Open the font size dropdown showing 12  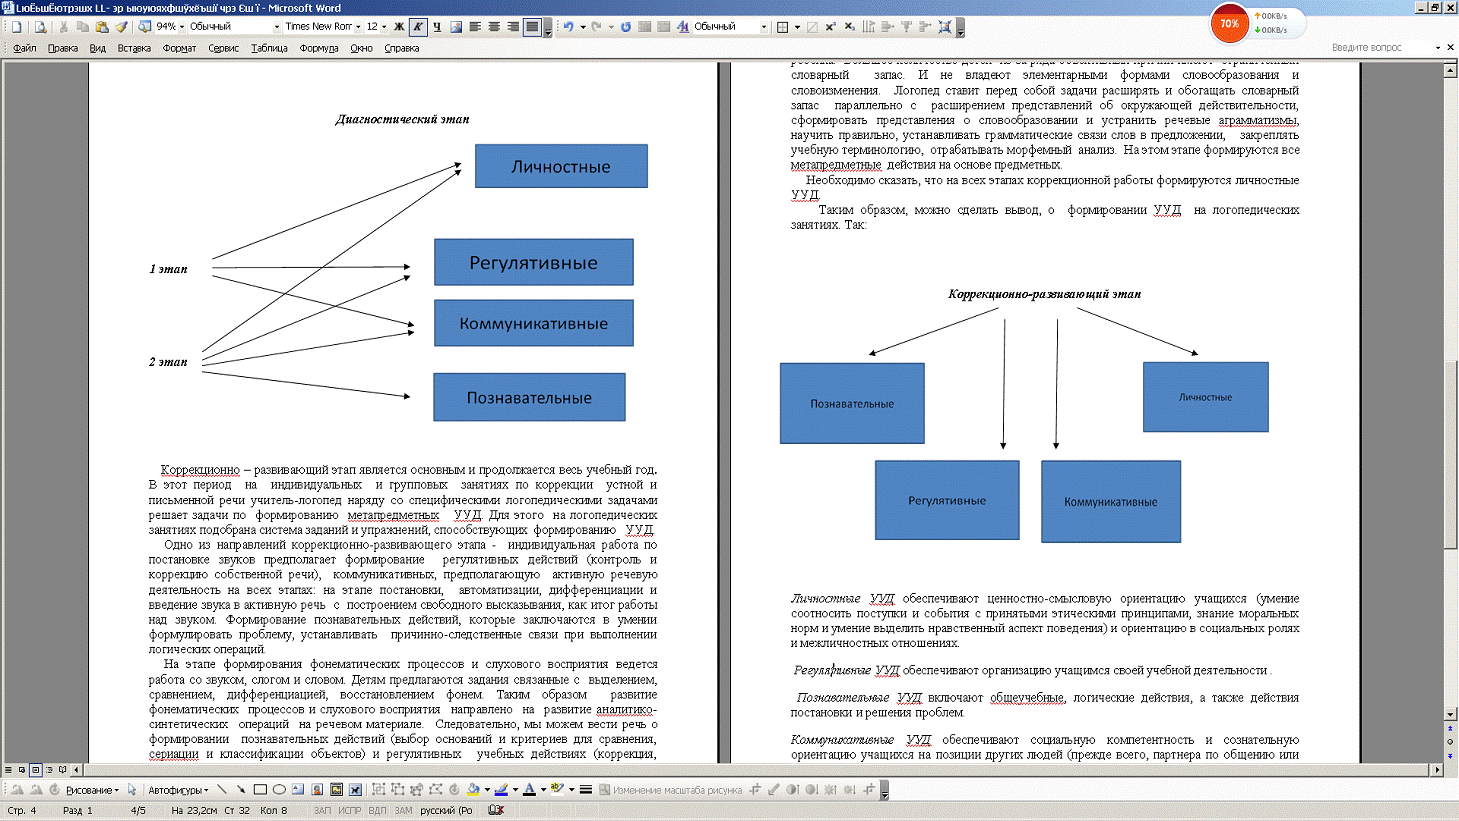click(x=384, y=27)
